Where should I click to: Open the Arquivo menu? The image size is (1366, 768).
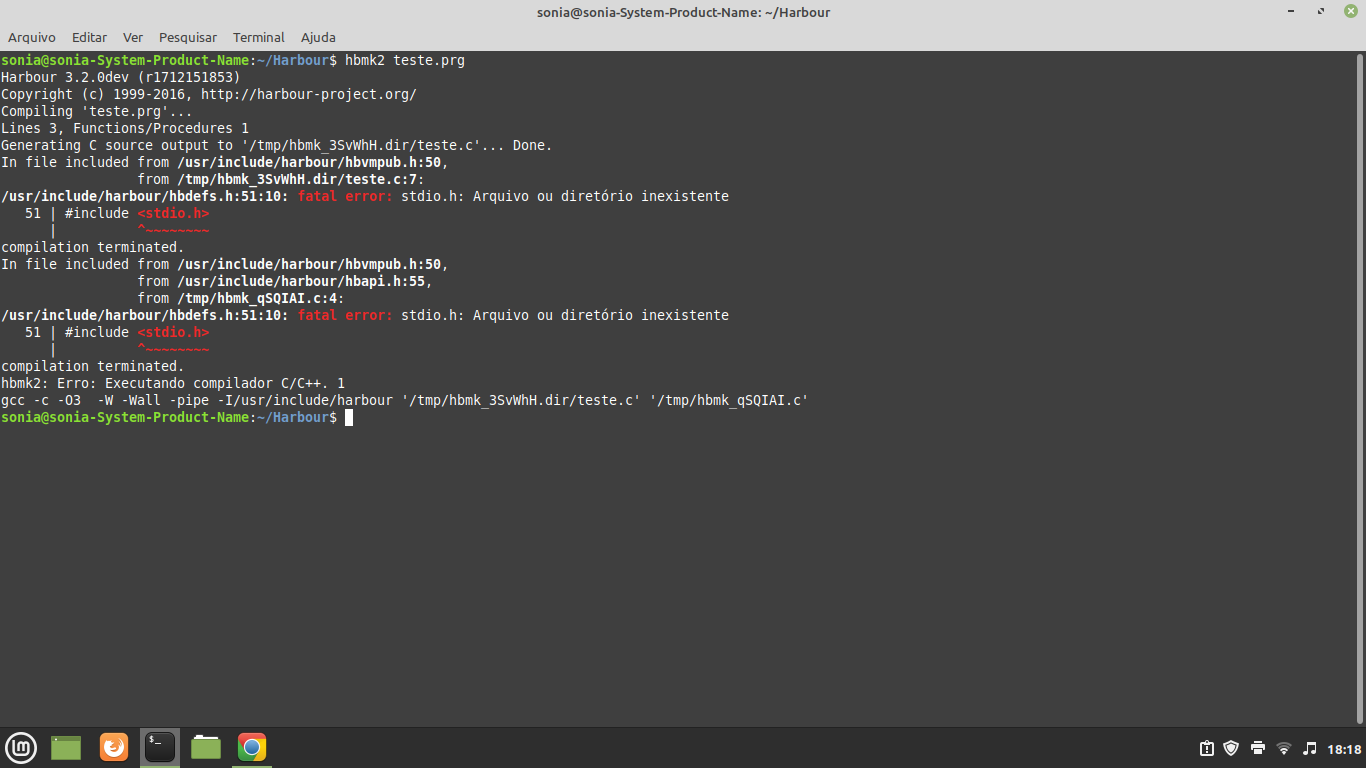32,37
